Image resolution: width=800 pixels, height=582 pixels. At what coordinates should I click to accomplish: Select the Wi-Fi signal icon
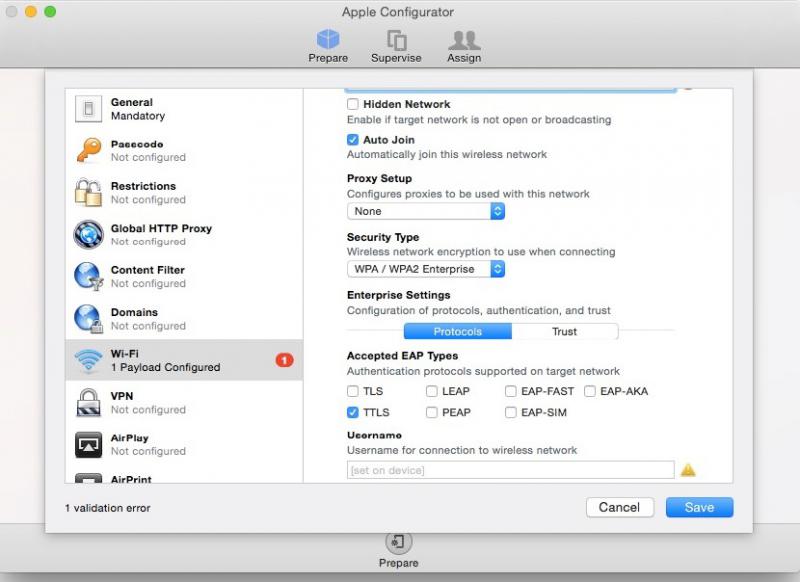point(88,360)
